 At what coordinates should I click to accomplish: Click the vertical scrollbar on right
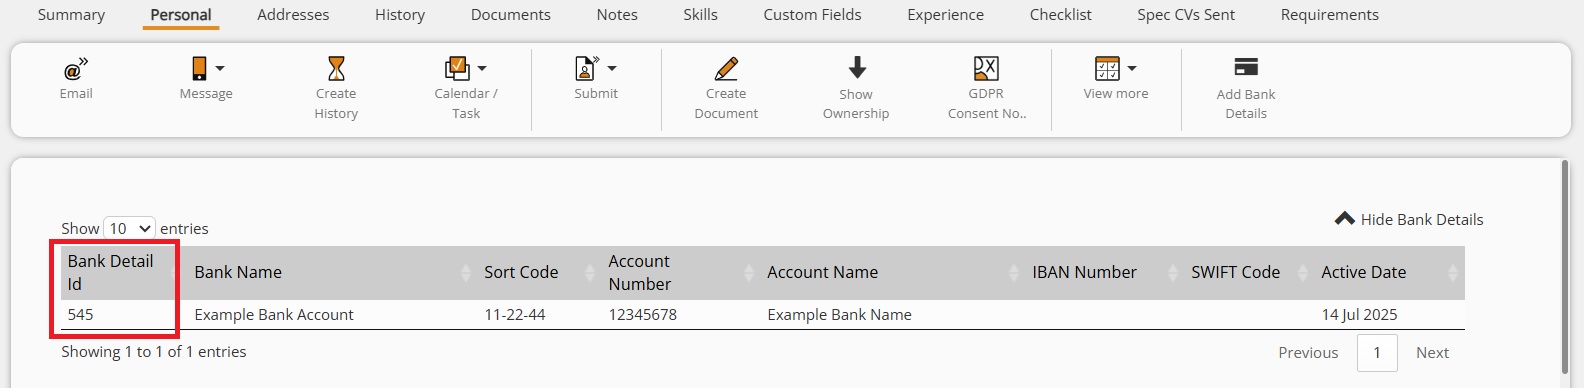[x=1565, y=266]
